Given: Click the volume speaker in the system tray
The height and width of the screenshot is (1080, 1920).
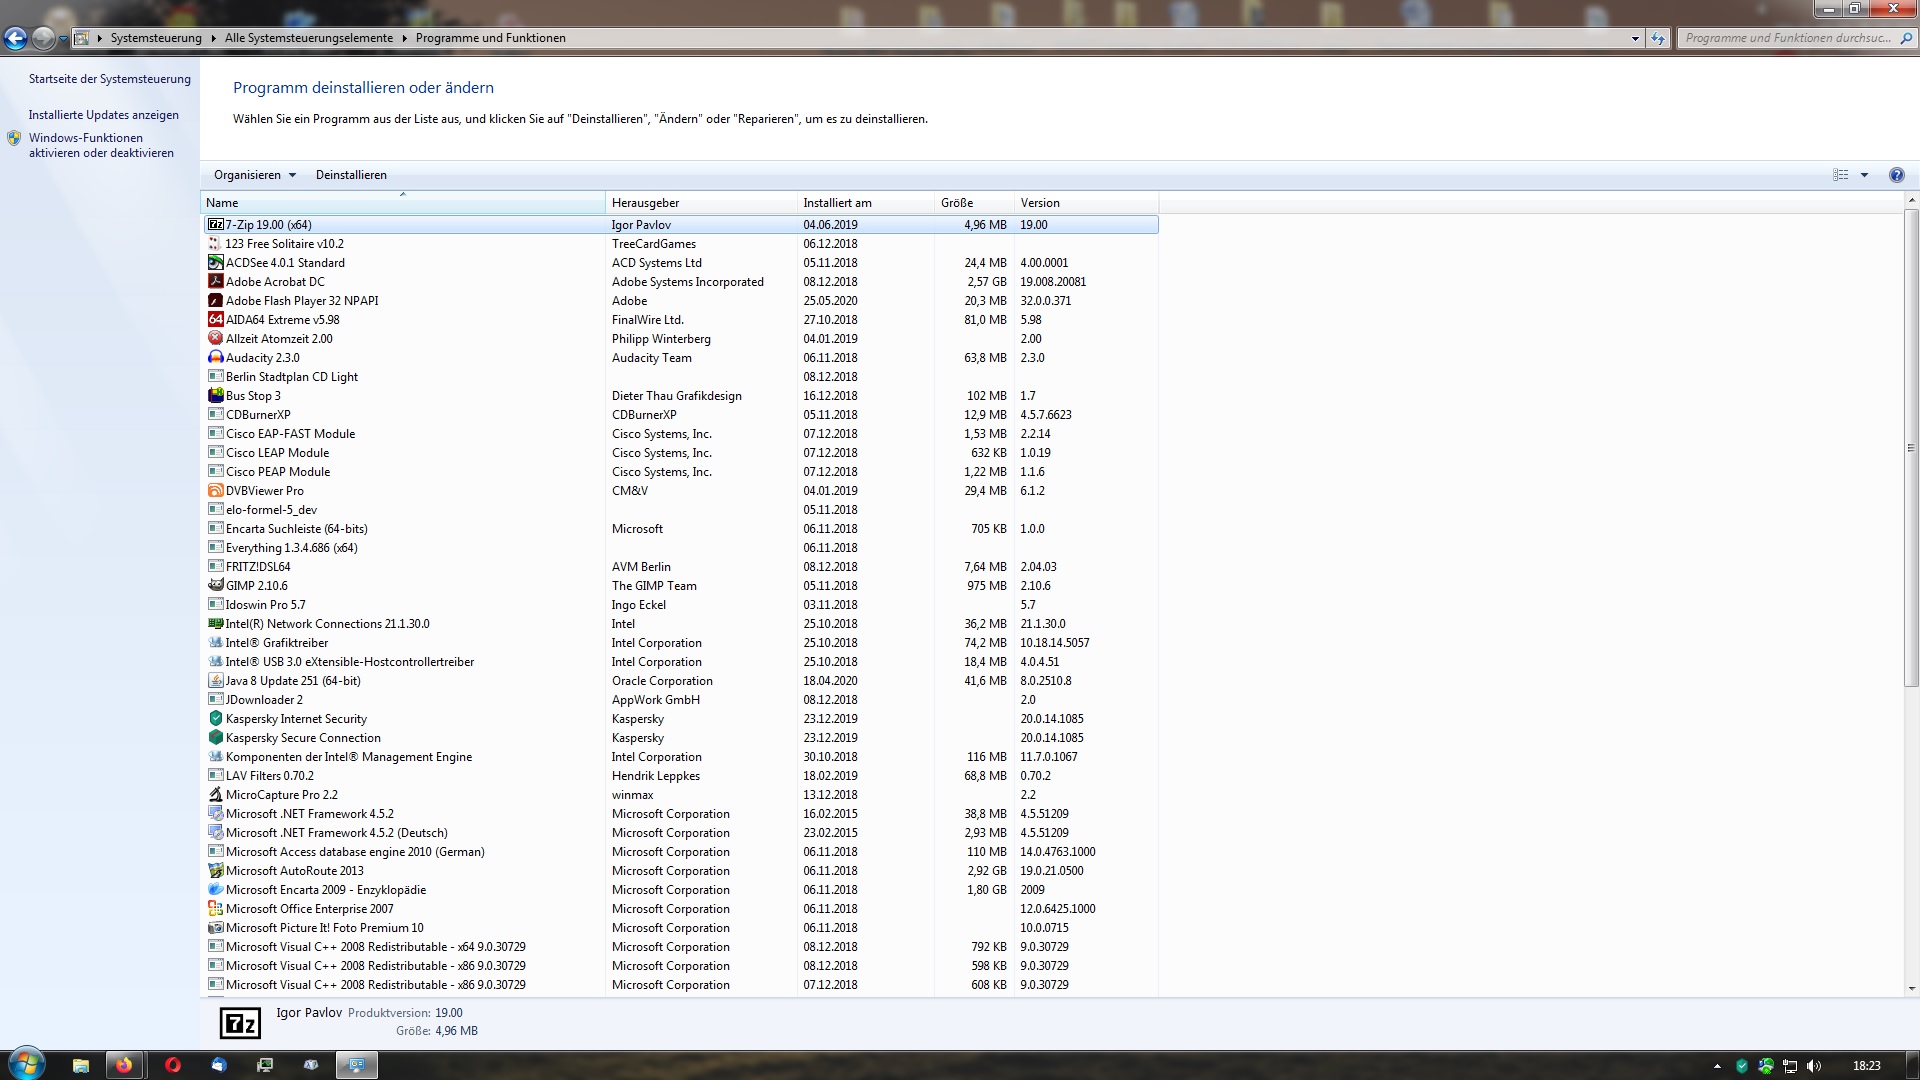Looking at the screenshot, I should click(1814, 1064).
